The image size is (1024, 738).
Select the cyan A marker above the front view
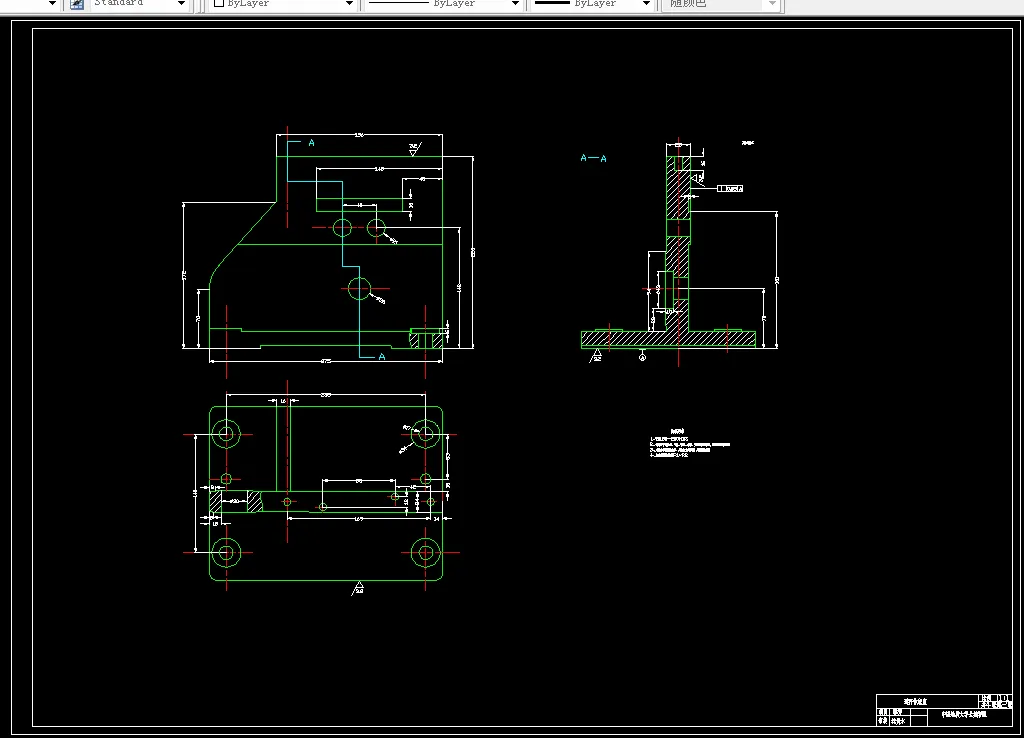click(x=312, y=142)
